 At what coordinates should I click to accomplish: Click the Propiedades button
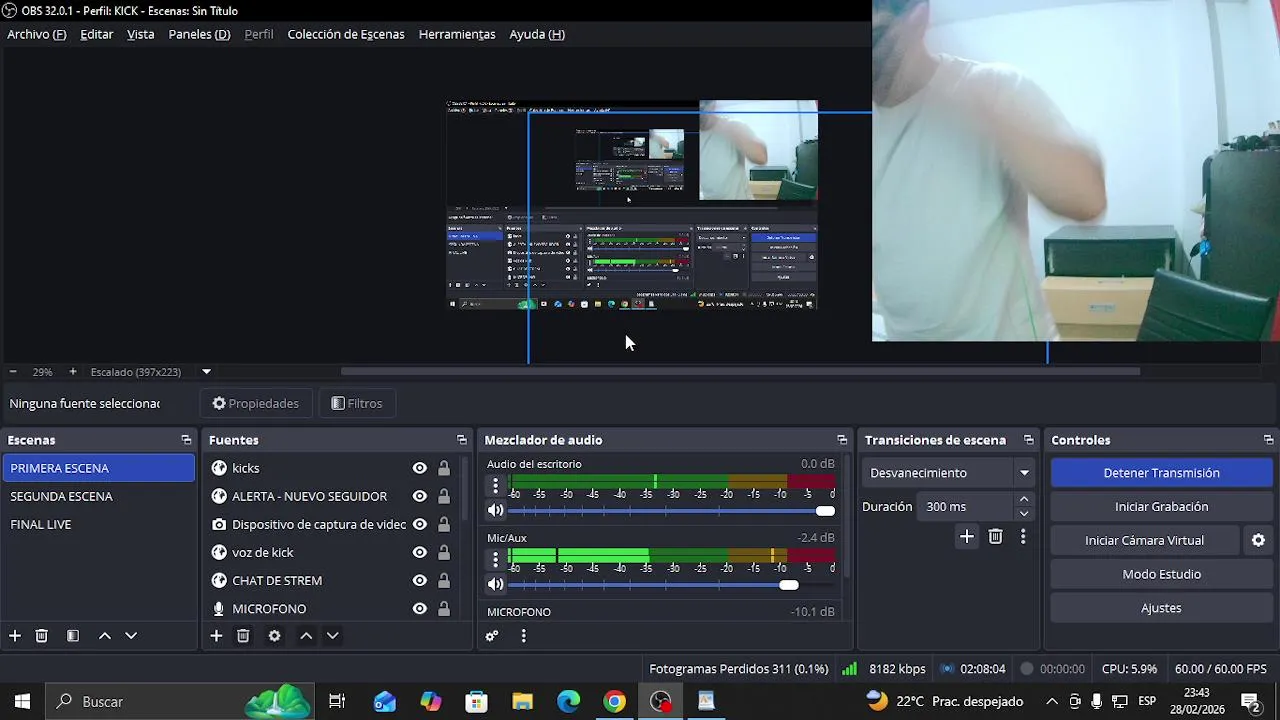click(256, 404)
